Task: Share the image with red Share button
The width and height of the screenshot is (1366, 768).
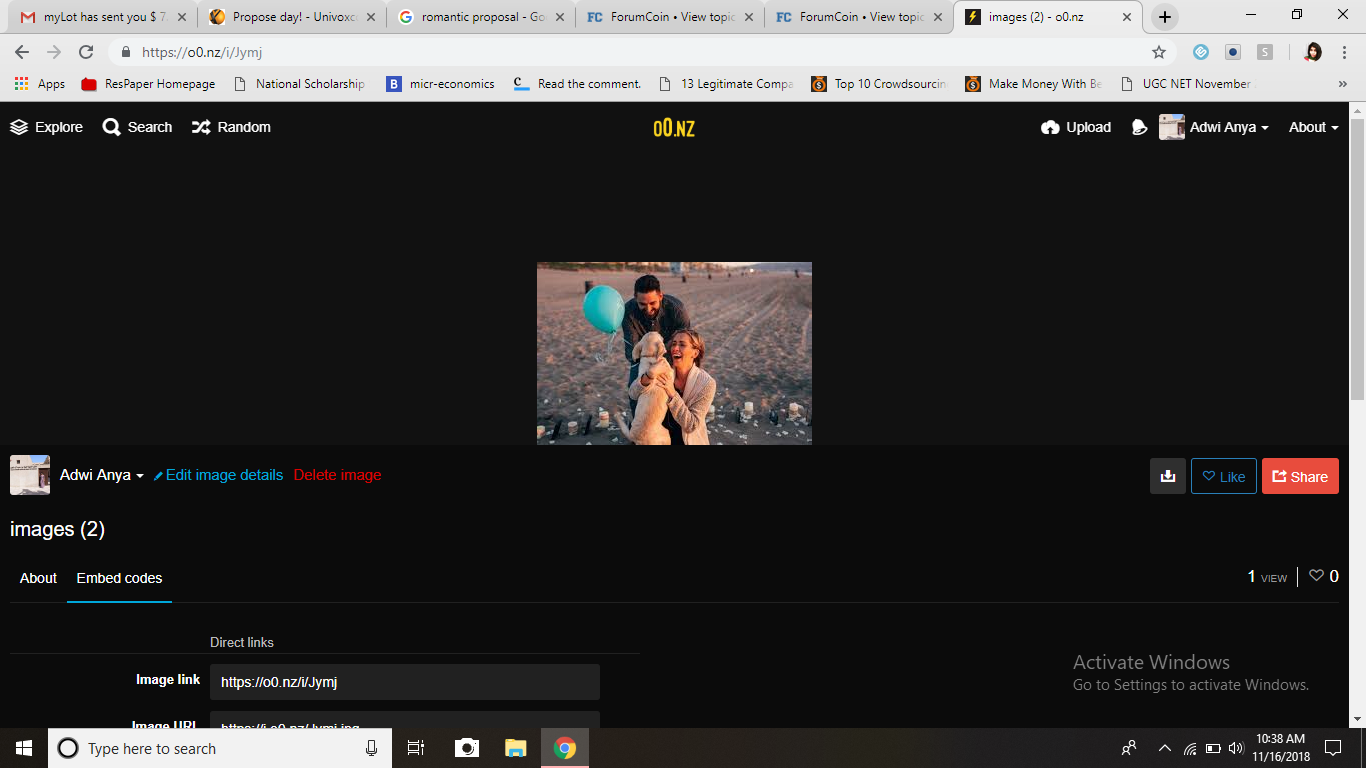Action: pos(1300,476)
